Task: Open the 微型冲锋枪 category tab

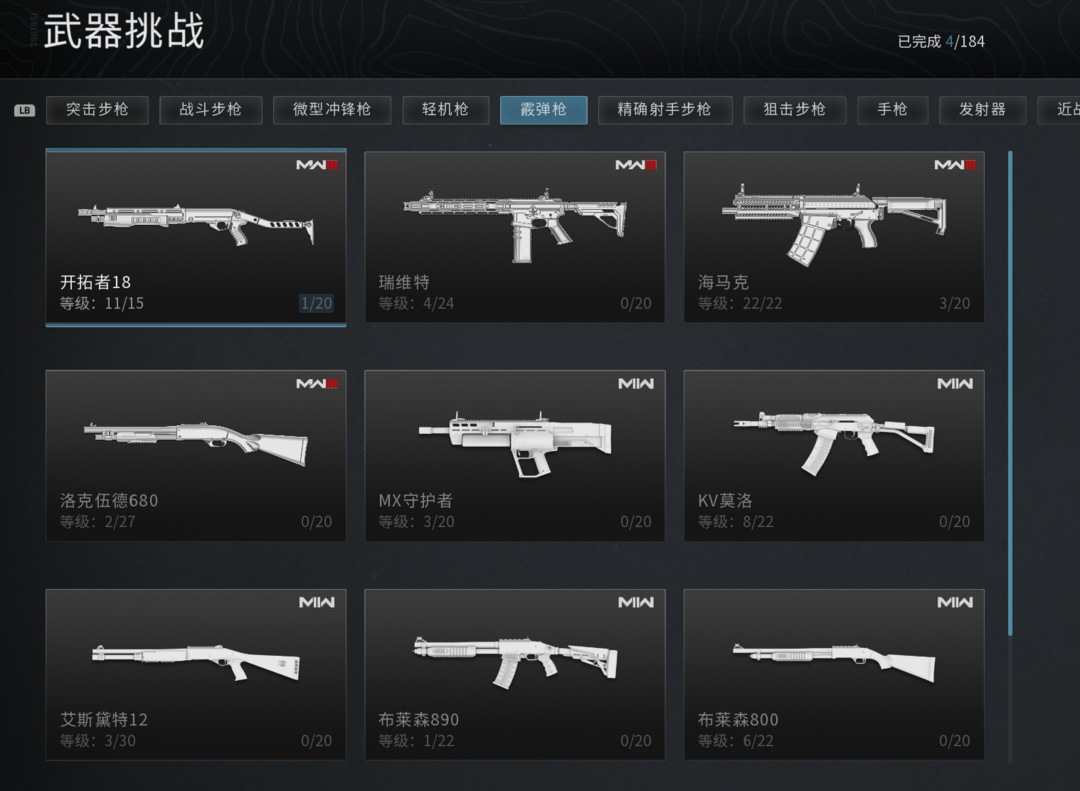Action: click(x=332, y=110)
